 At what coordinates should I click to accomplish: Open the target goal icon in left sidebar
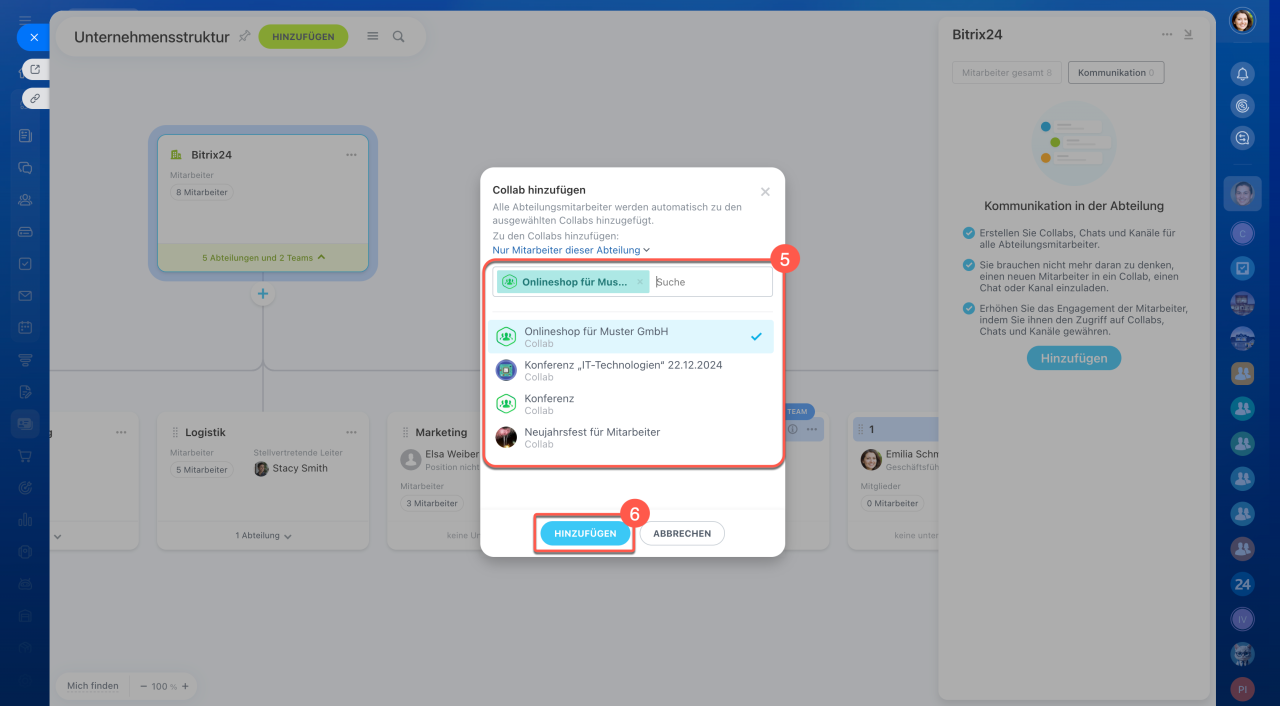point(25,488)
